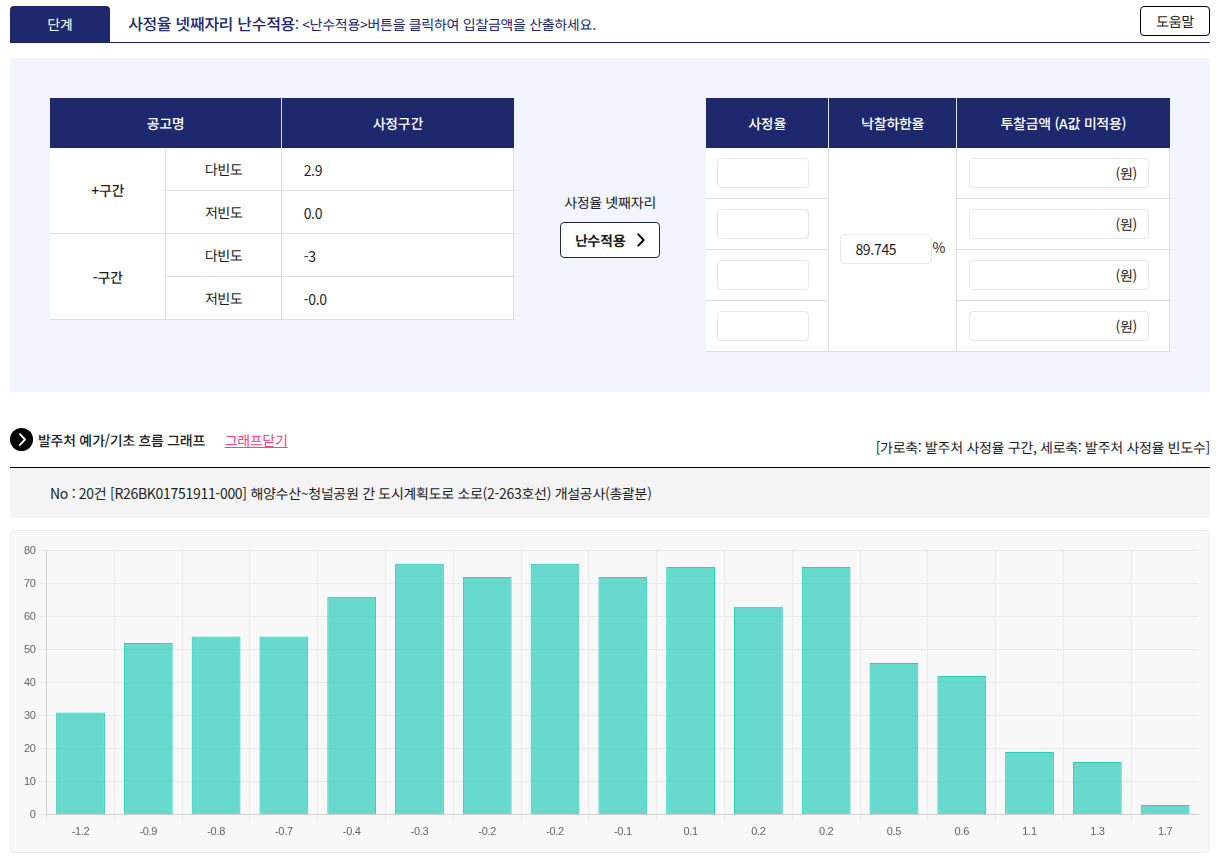Click the chart bar labeled -0.4
This screenshot has height=860, width=1220.
pyautogui.click(x=352, y=705)
